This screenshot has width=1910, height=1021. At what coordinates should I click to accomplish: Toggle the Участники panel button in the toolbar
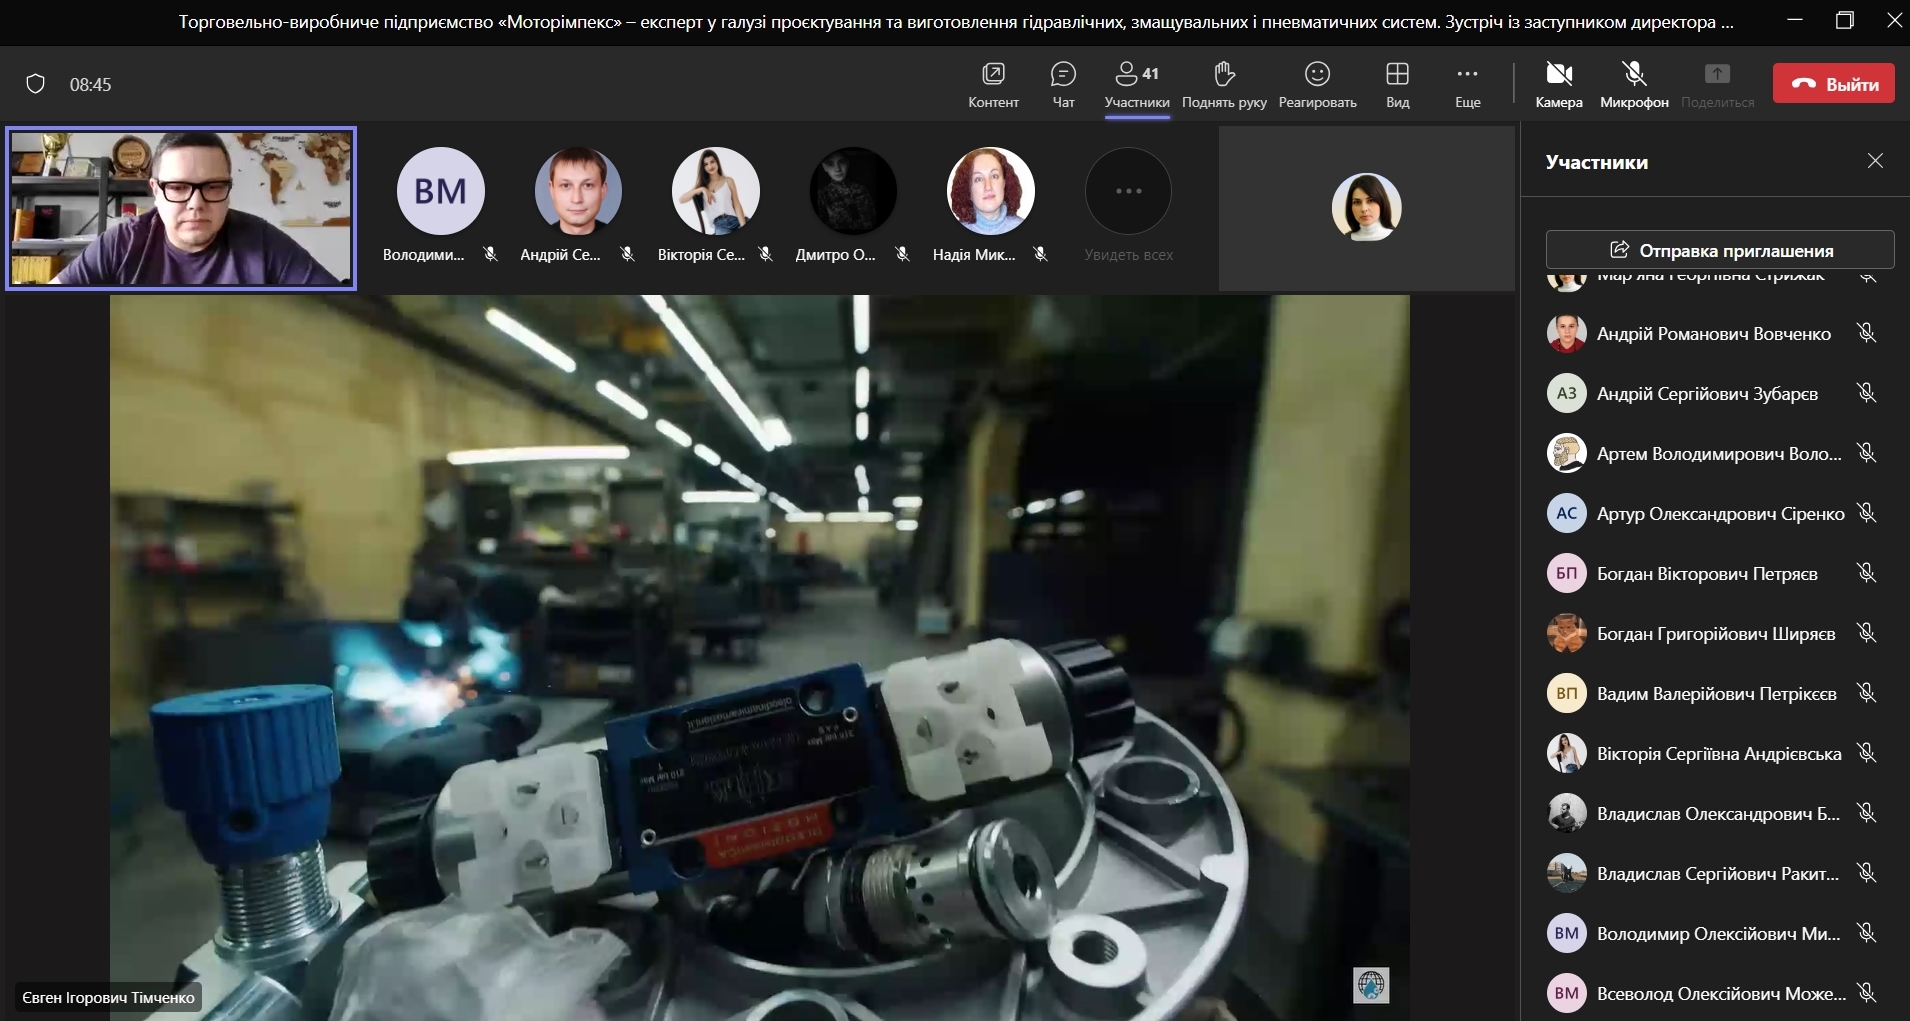pyautogui.click(x=1137, y=84)
